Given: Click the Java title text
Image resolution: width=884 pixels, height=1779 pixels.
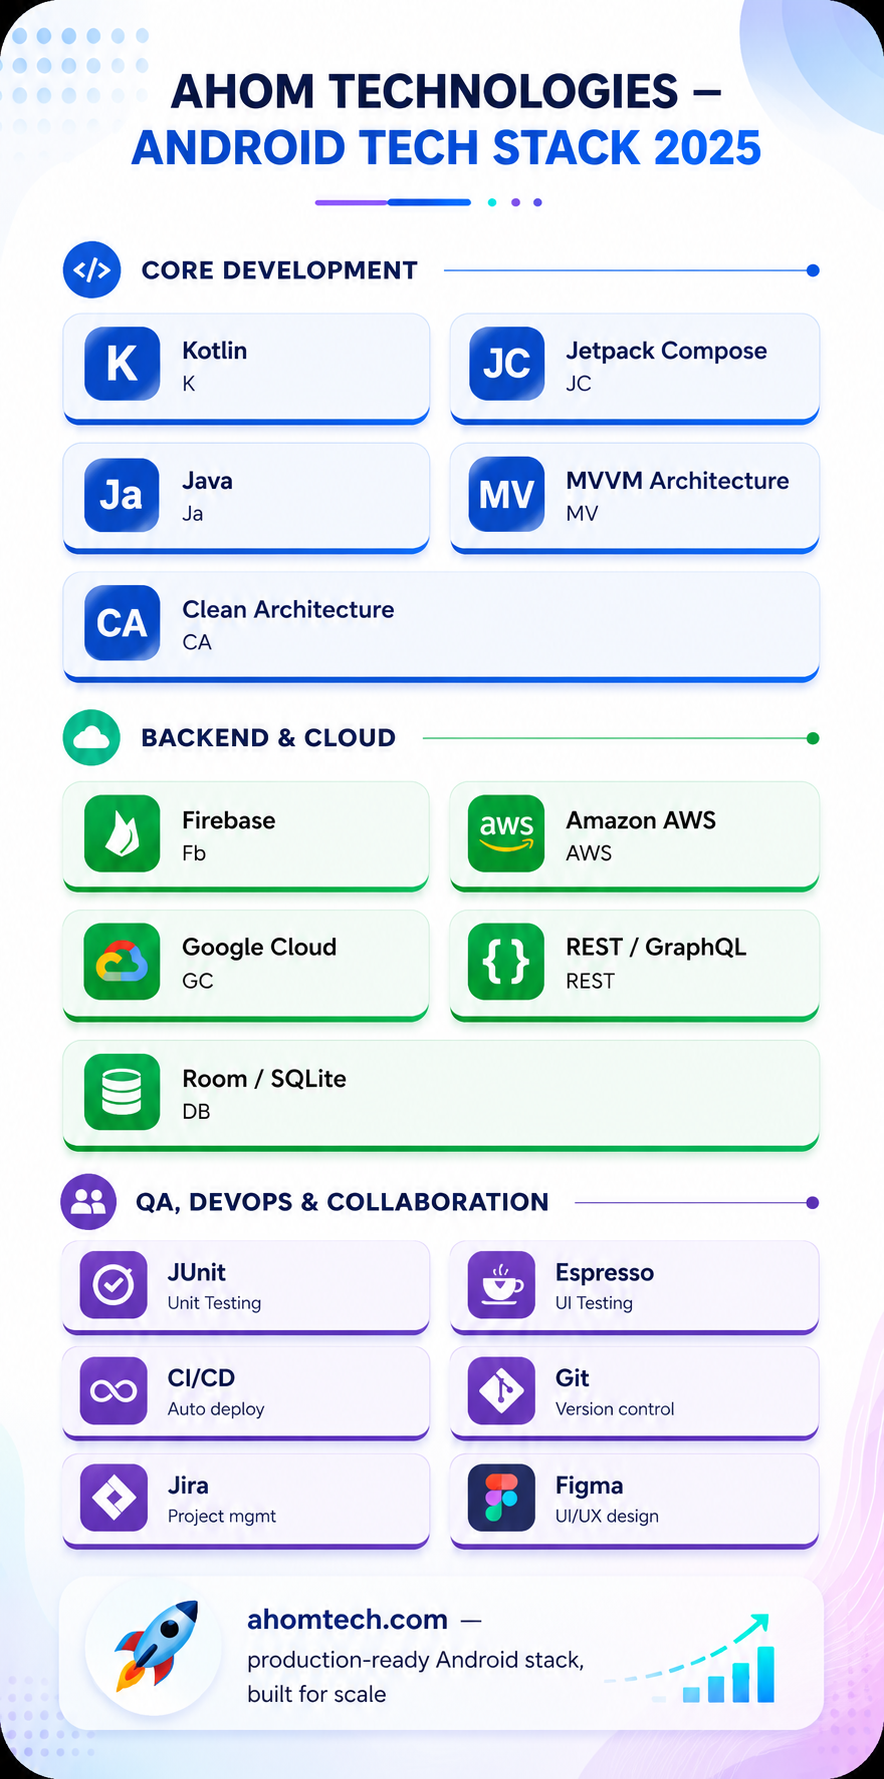Looking at the screenshot, I should click(207, 481).
